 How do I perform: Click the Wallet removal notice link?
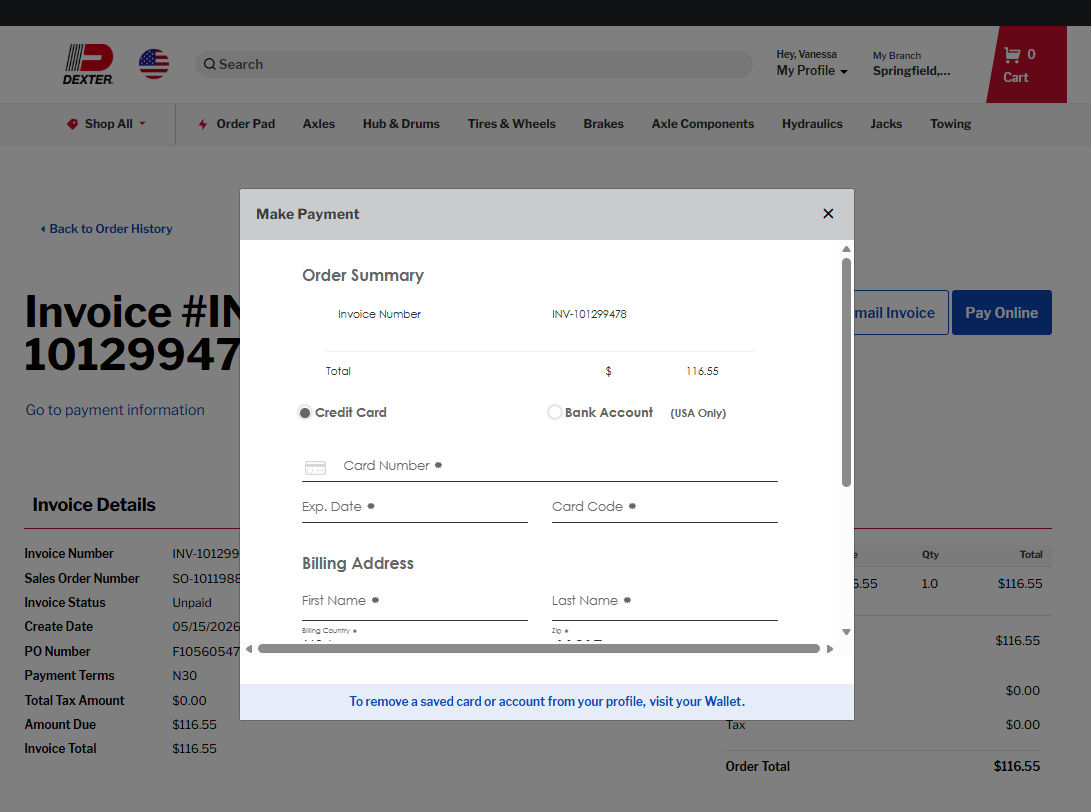[547, 701]
